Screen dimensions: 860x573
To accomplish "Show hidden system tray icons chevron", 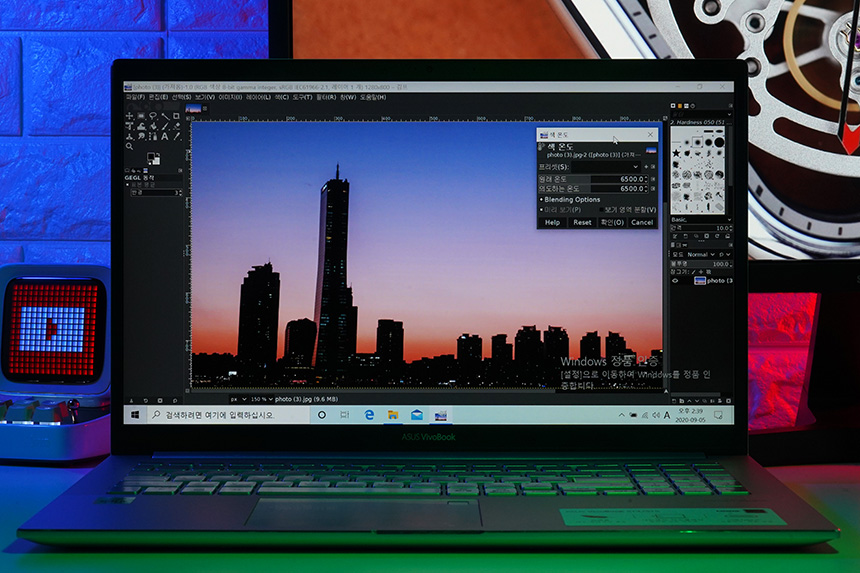I will [x=621, y=415].
